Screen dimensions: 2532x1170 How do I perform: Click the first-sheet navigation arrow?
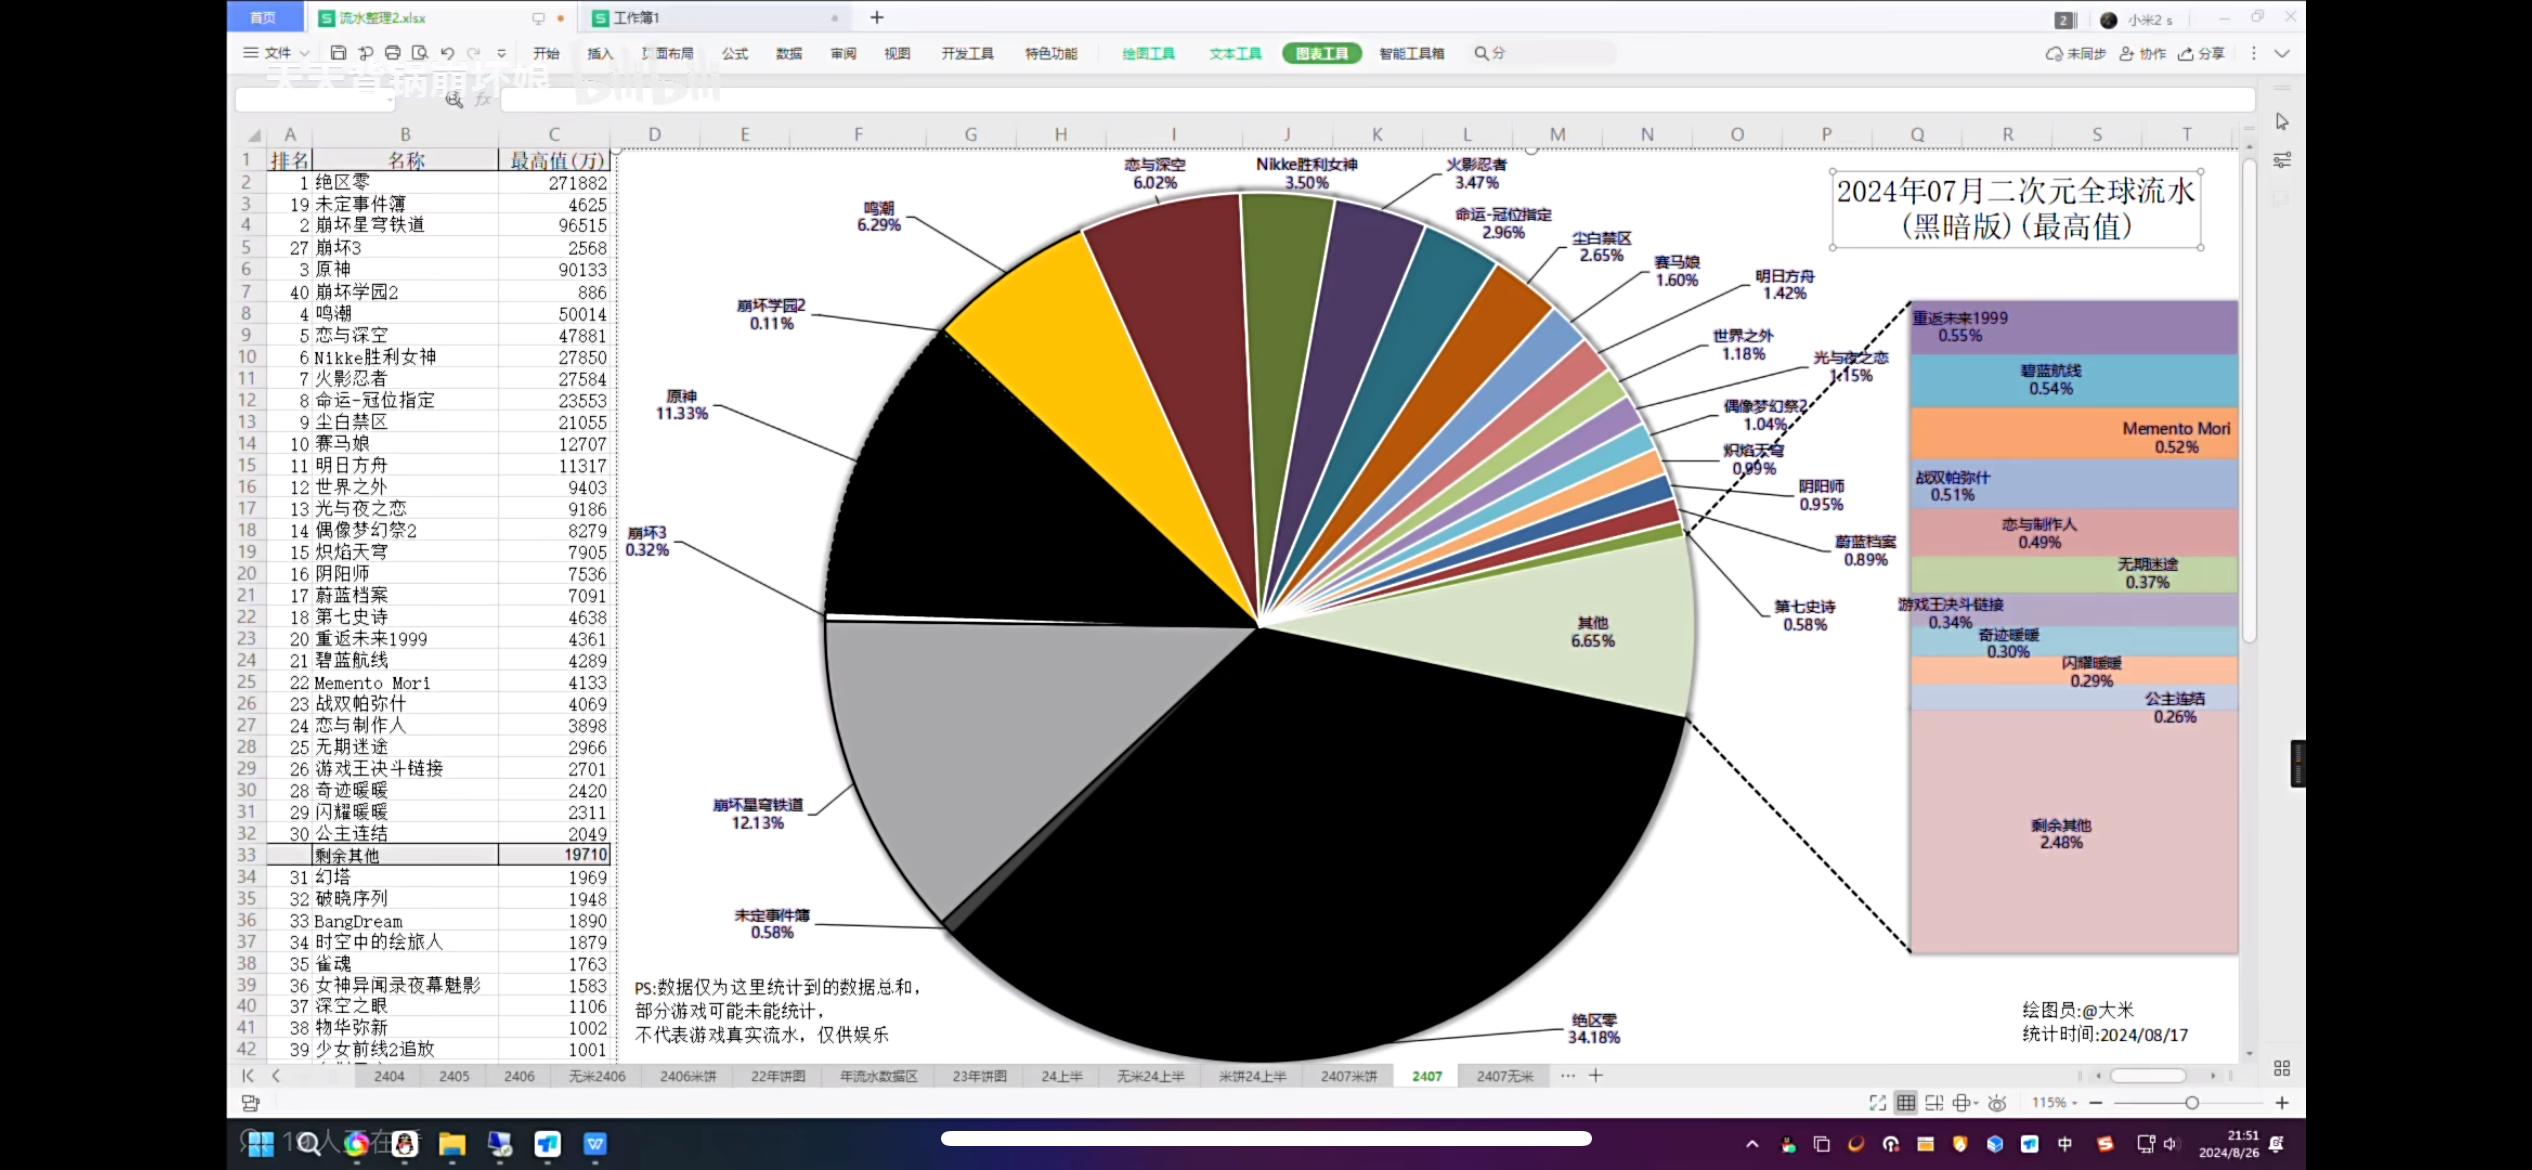click(x=247, y=1075)
